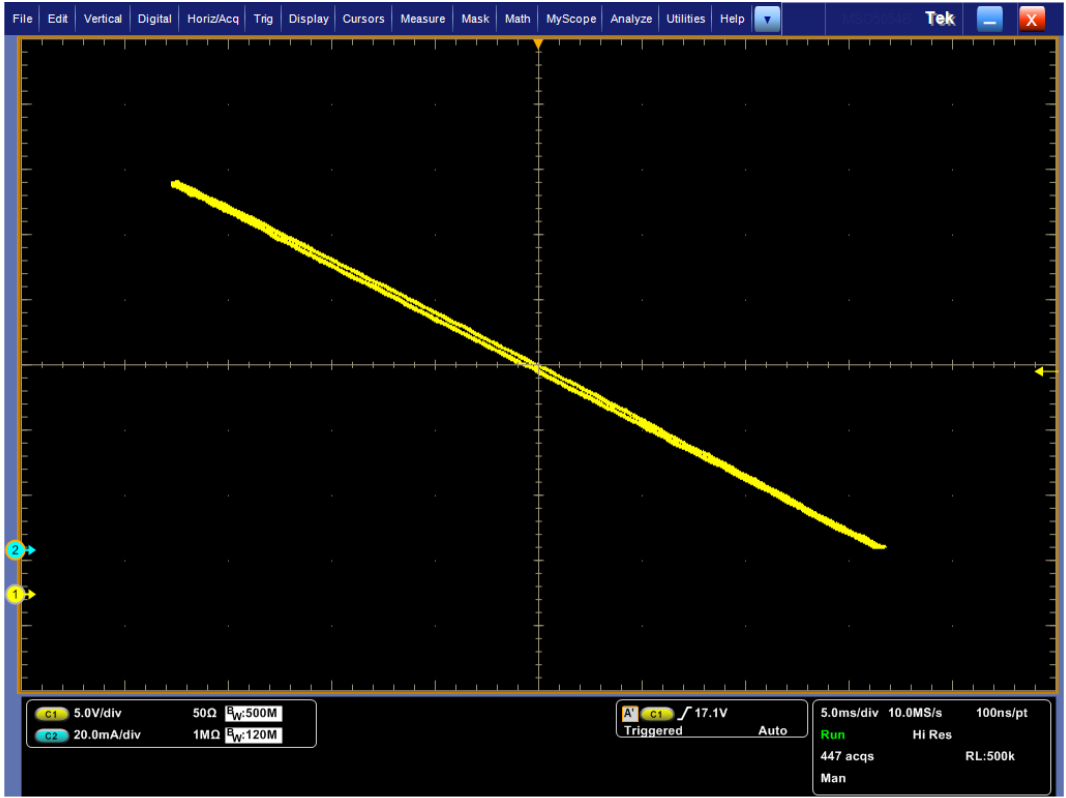Open the Cursors menu
Screen dimensions: 1066x798
pyautogui.click(x=363, y=18)
